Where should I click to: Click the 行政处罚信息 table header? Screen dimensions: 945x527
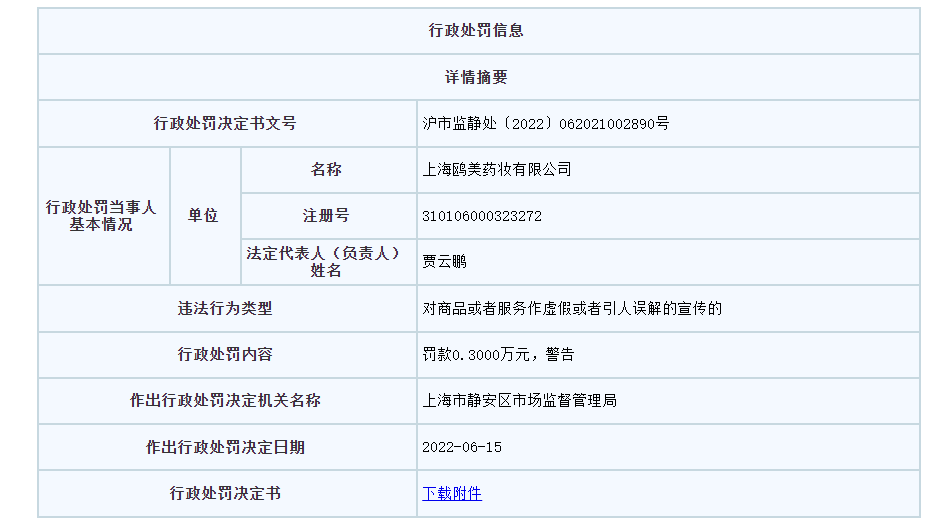(x=476, y=31)
